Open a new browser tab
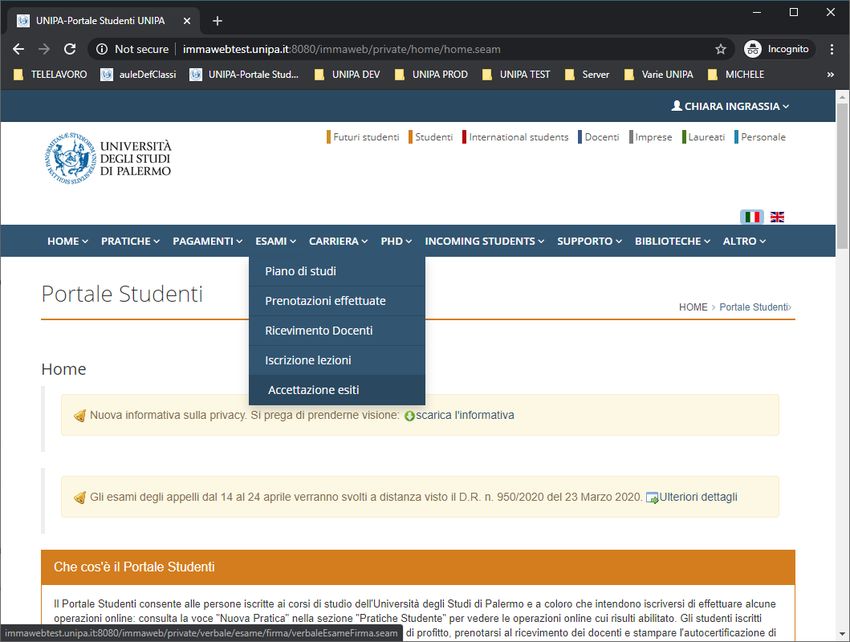Image resolution: width=850 pixels, height=642 pixels. (217, 20)
